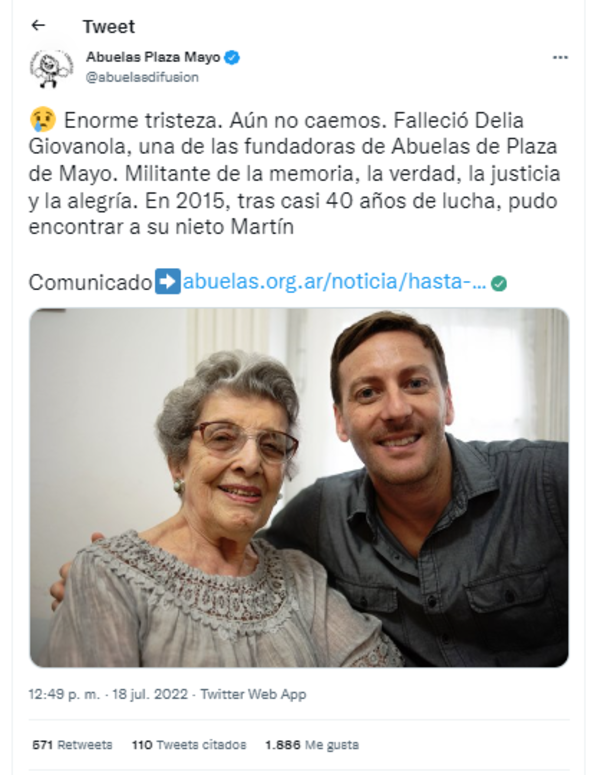Image resolution: width=600 pixels, height=775 pixels.
Task: View the 110 Tweets citados list
Action: click(189, 745)
